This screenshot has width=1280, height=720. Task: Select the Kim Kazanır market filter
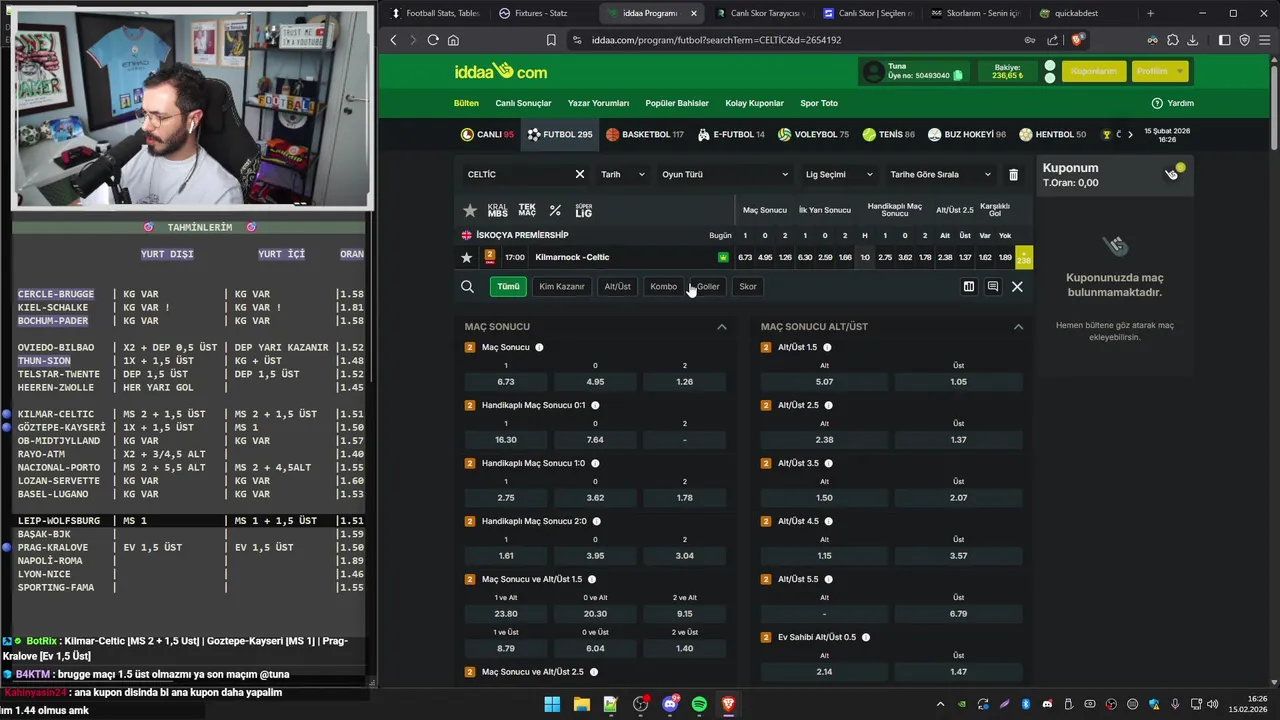tap(562, 287)
